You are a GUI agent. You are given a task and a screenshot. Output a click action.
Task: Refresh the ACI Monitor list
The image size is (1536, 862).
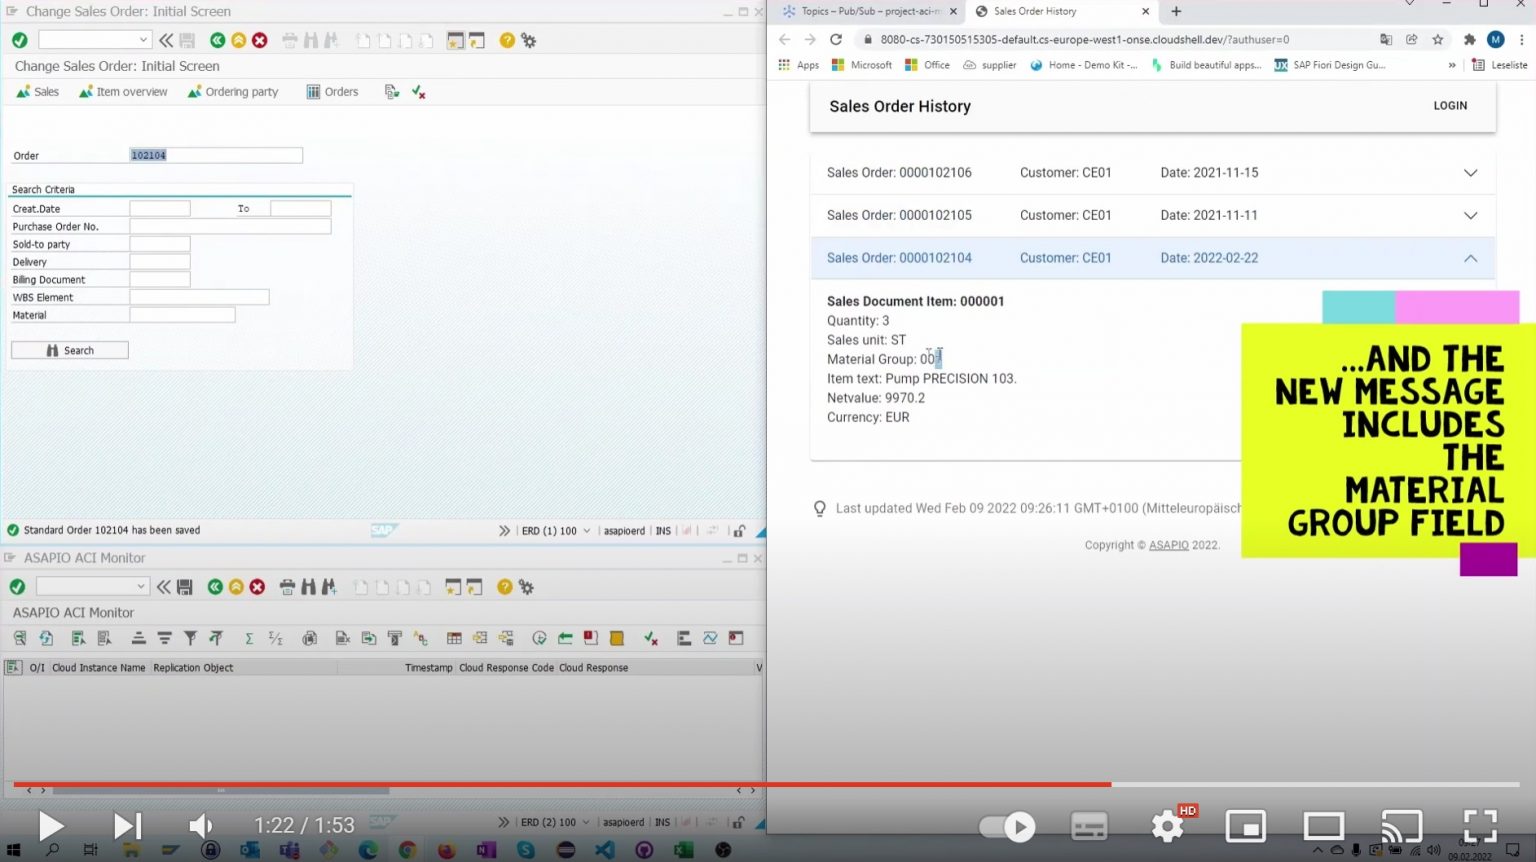(45, 637)
